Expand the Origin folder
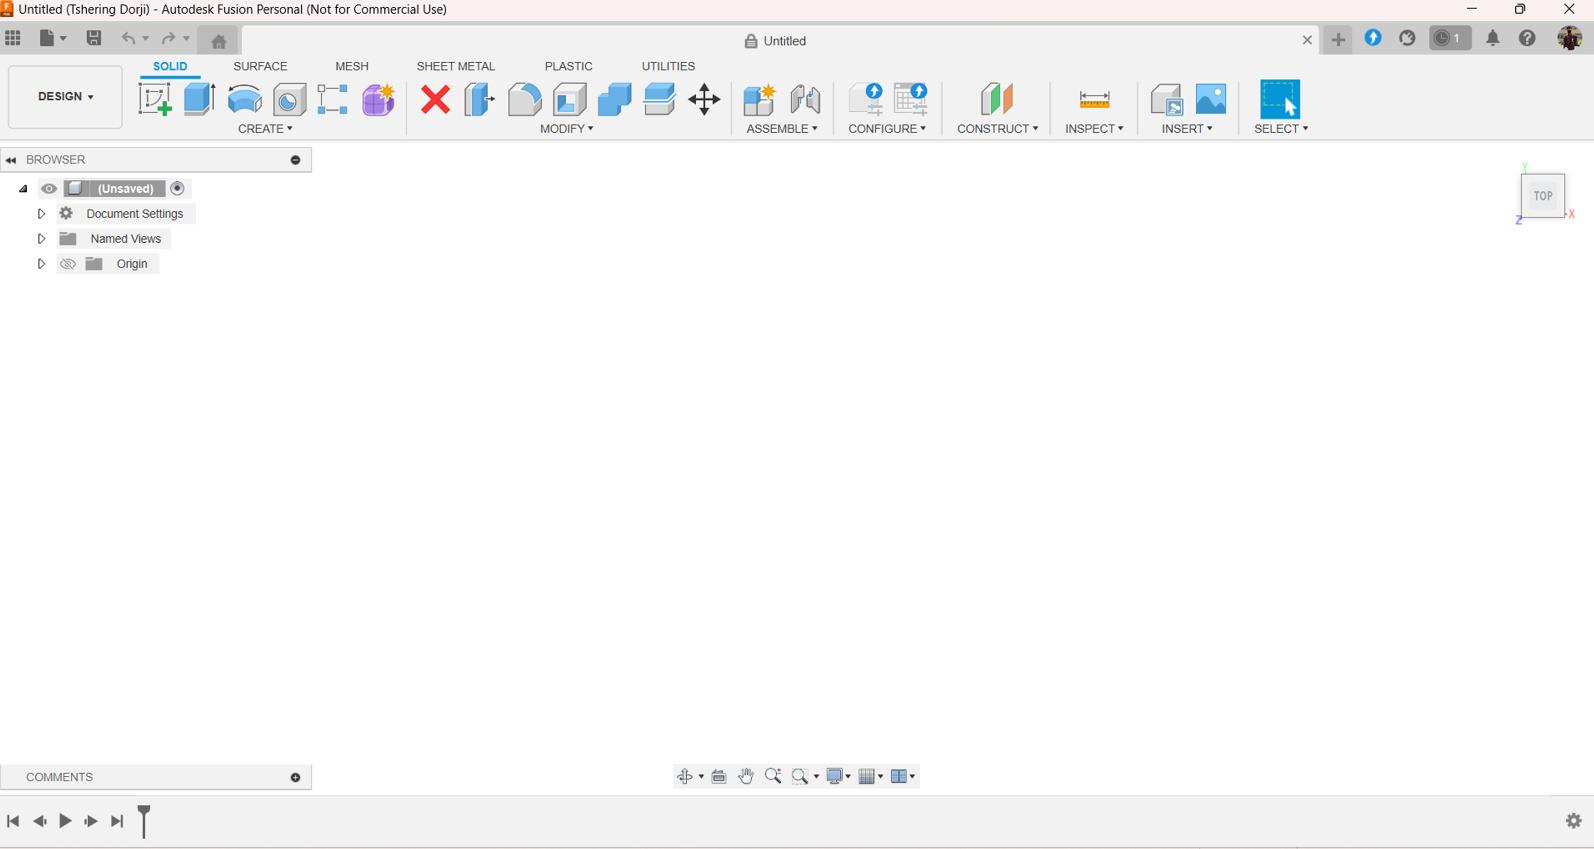This screenshot has height=849, width=1594. click(x=41, y=264)
